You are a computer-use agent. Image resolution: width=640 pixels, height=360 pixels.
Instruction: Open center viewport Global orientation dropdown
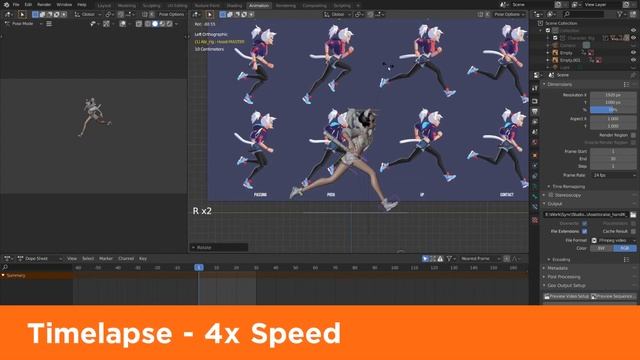pos(338,14)
